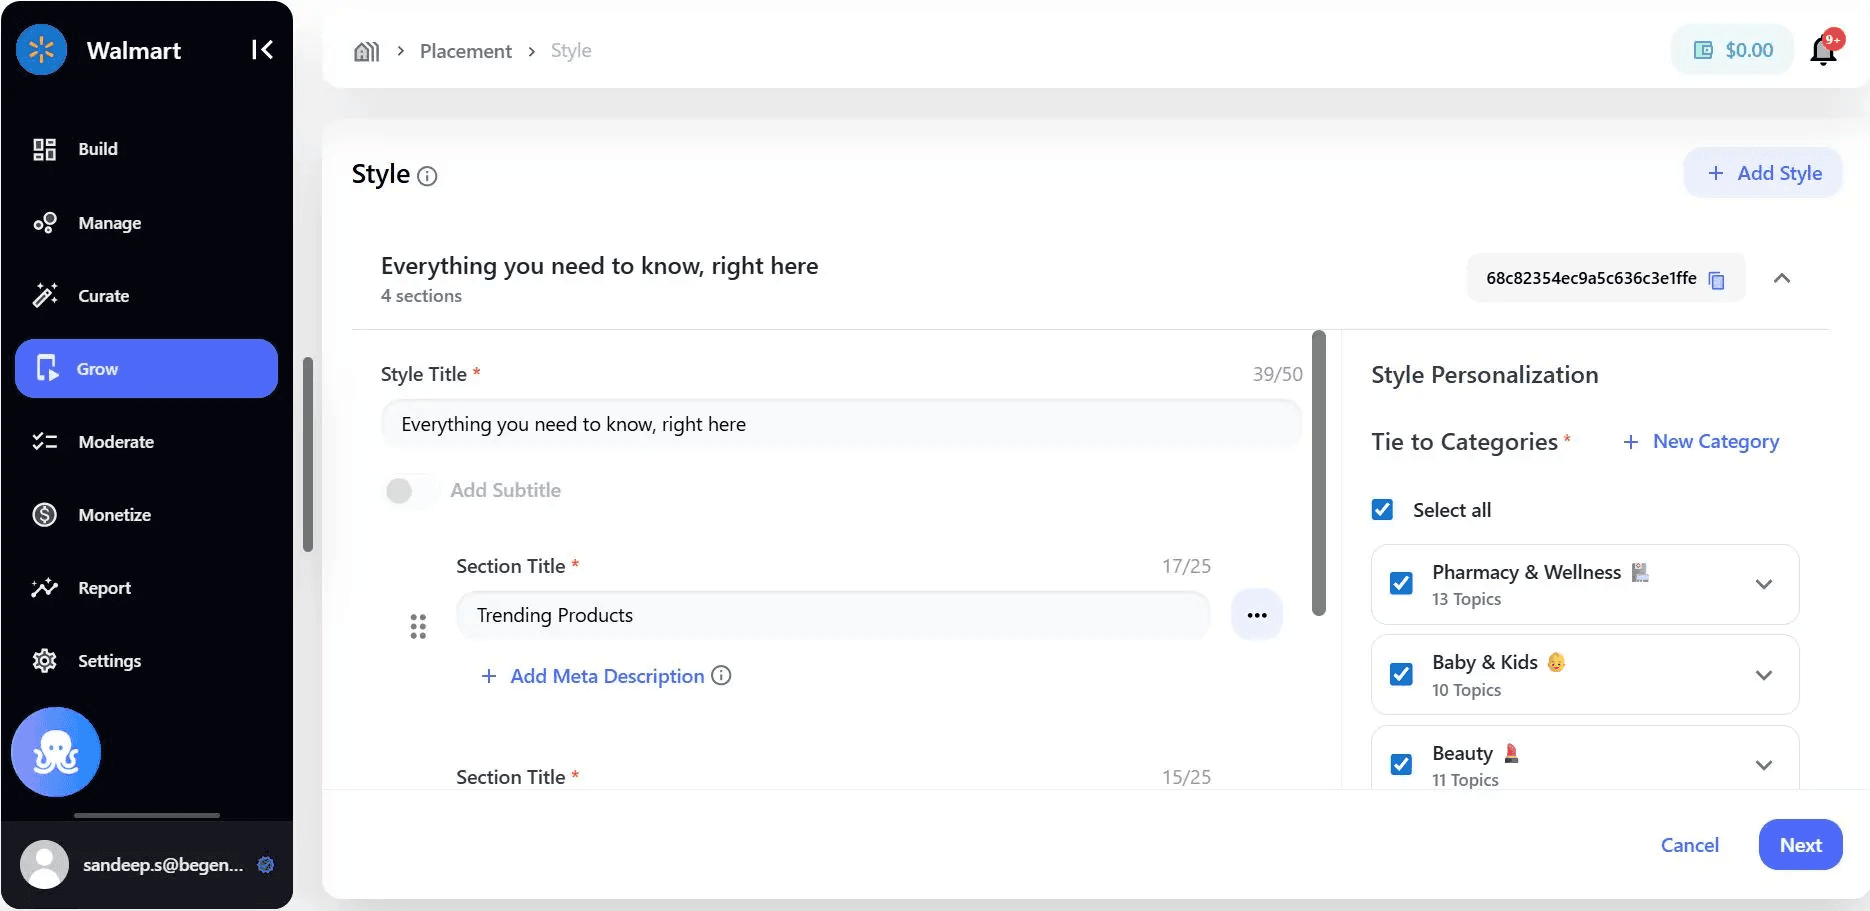Uncheck the Baby & Kids checkbox

1402,674
